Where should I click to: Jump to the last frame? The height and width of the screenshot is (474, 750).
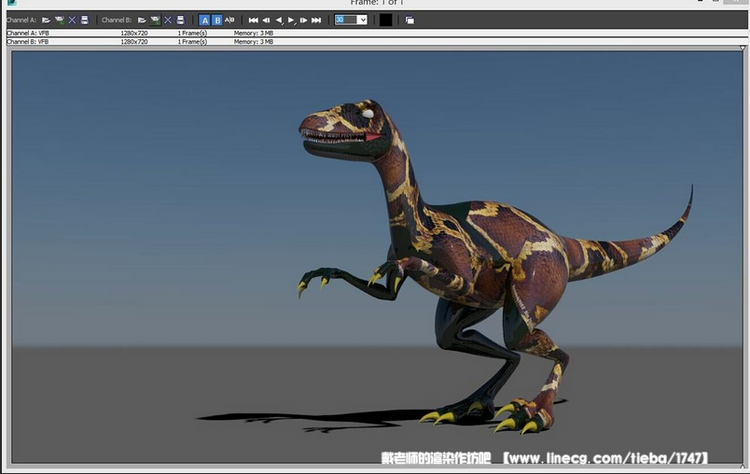(317, 20)
